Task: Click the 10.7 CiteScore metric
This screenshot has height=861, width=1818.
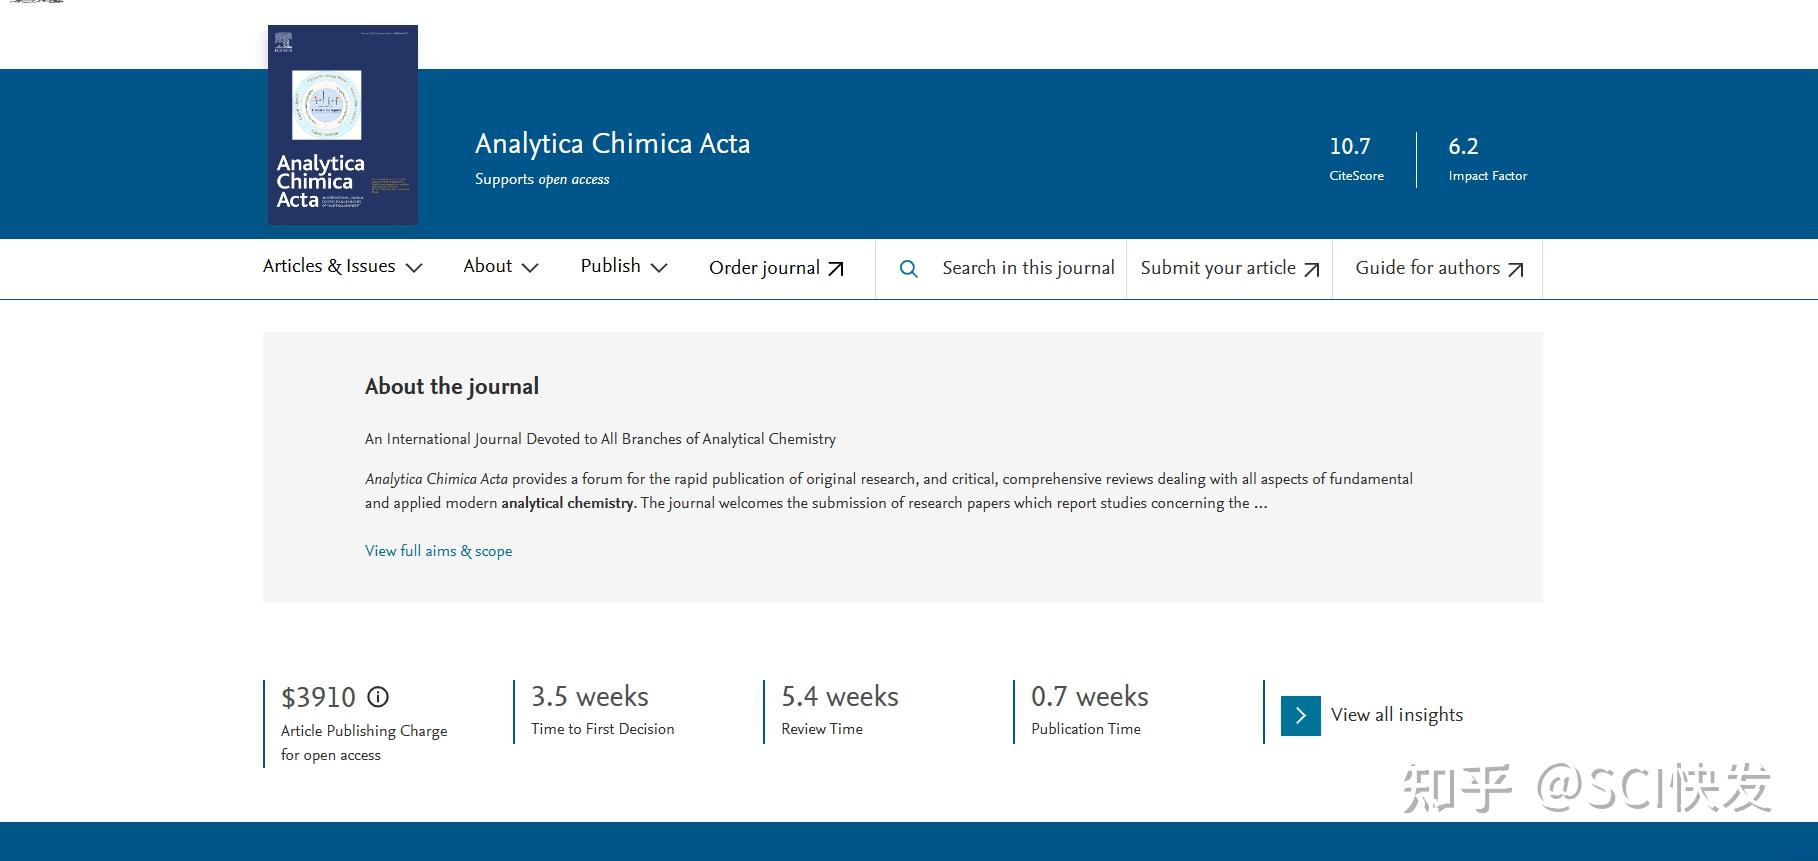Action: pos(1356,159)
